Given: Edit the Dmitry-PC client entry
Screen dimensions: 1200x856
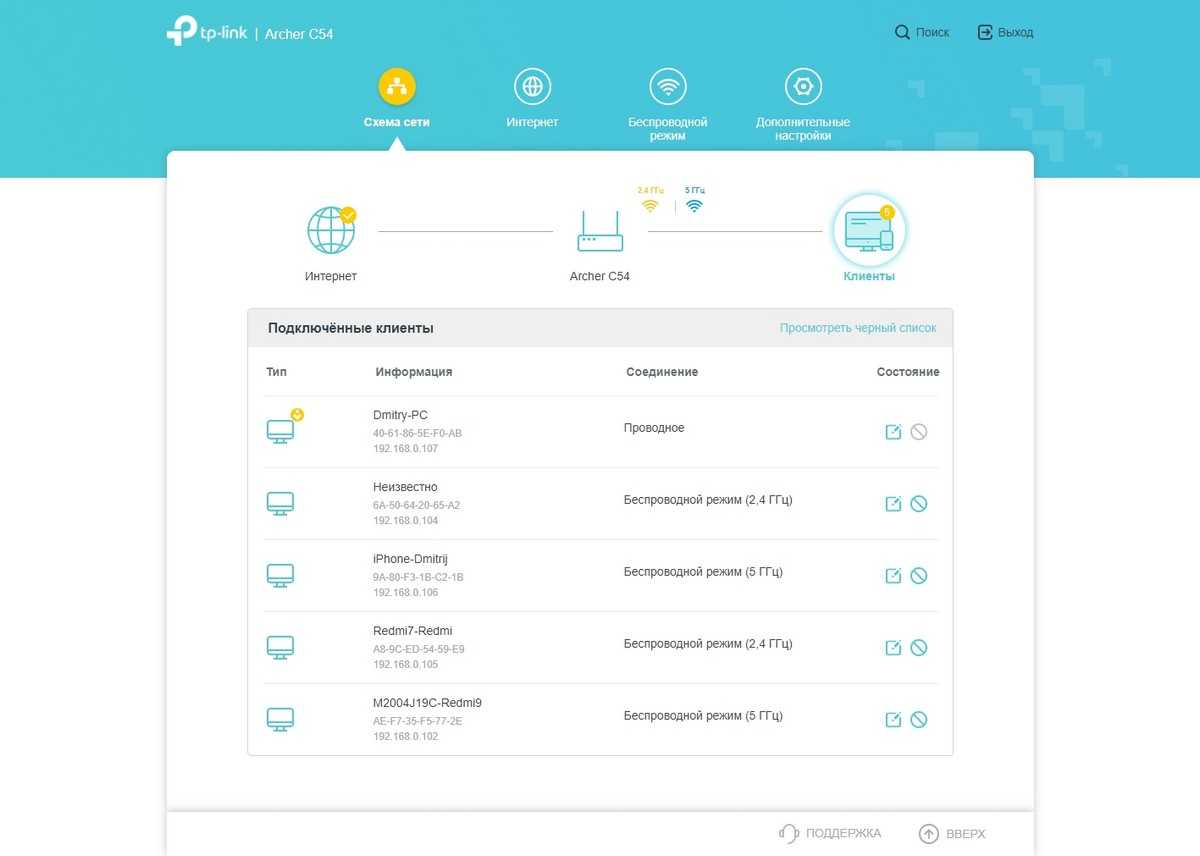Looking at the screenshot, I should pos(893,432).
